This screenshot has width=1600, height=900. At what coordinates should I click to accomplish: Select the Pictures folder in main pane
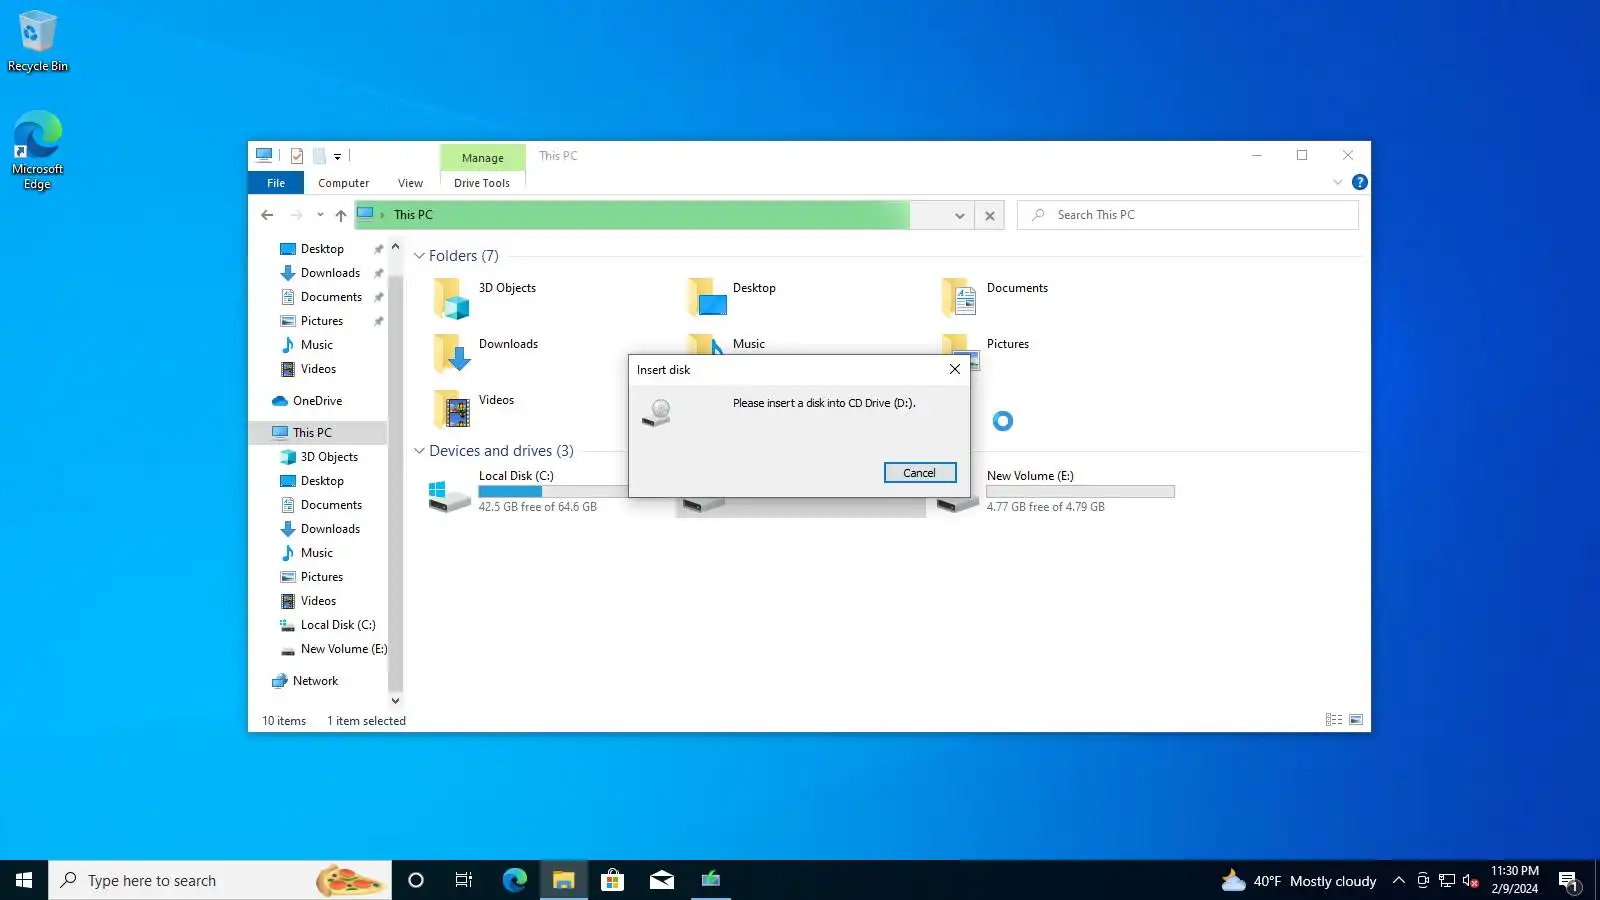click(1007, 344)
